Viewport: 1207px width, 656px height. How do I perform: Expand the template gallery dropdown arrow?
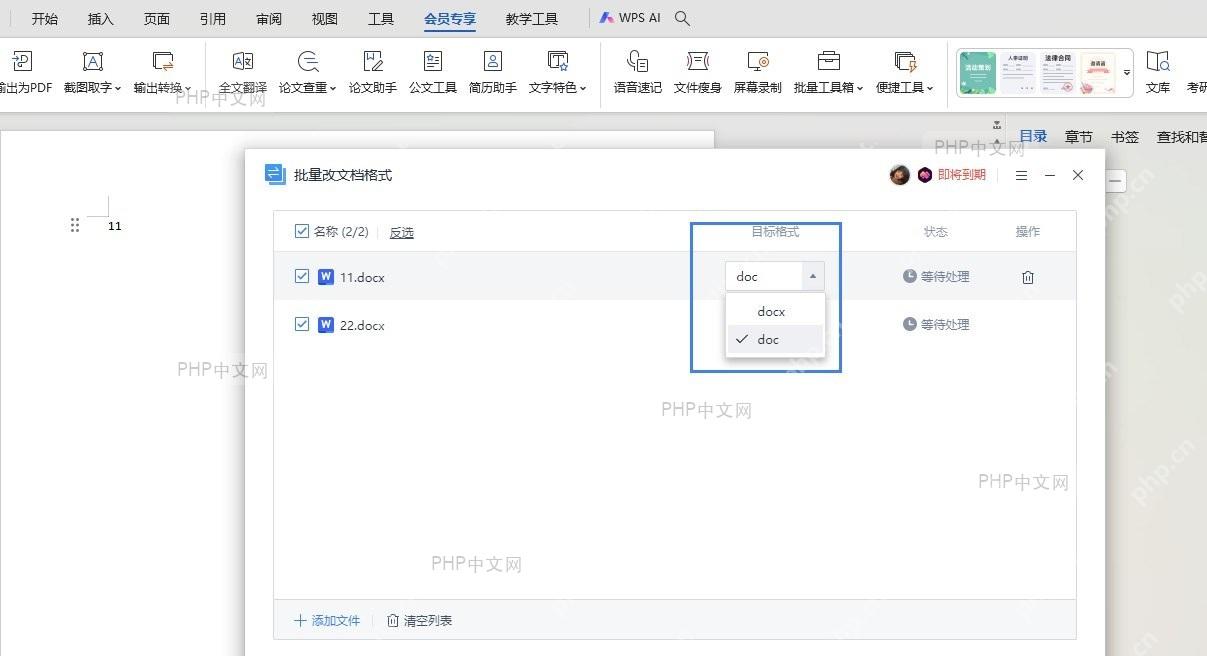(x=1127, y=73)
